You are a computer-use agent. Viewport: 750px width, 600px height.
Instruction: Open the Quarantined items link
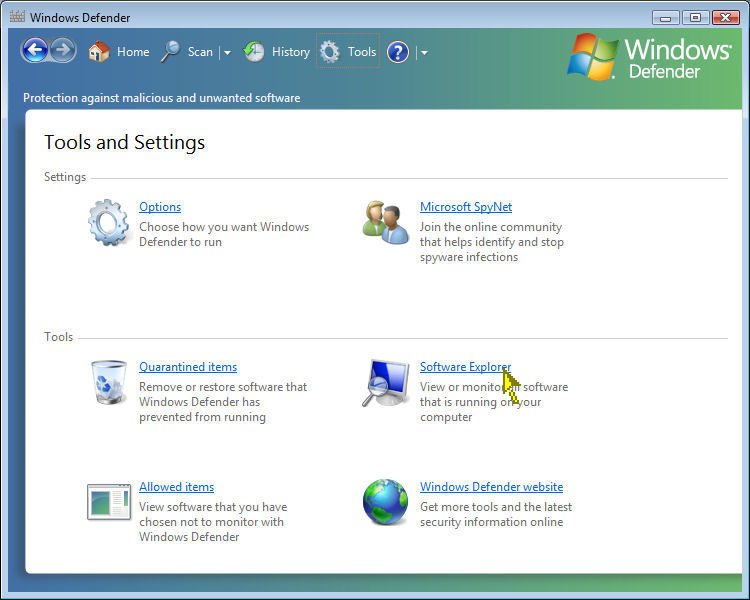[188, 367]
